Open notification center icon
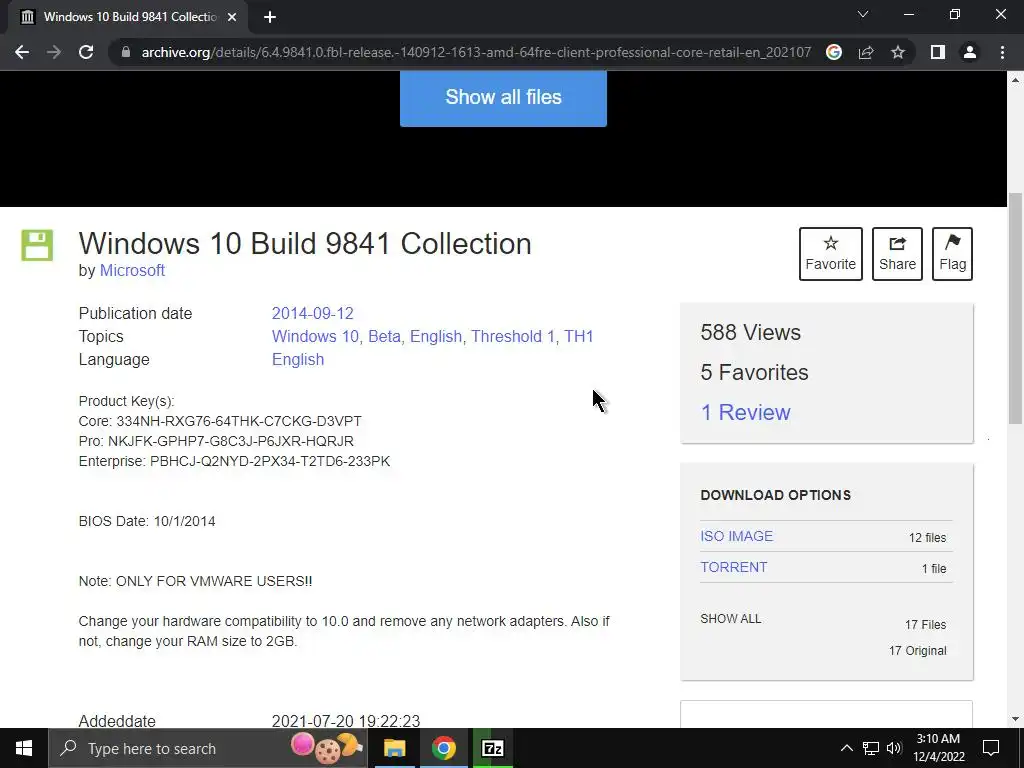 [991, 748]
